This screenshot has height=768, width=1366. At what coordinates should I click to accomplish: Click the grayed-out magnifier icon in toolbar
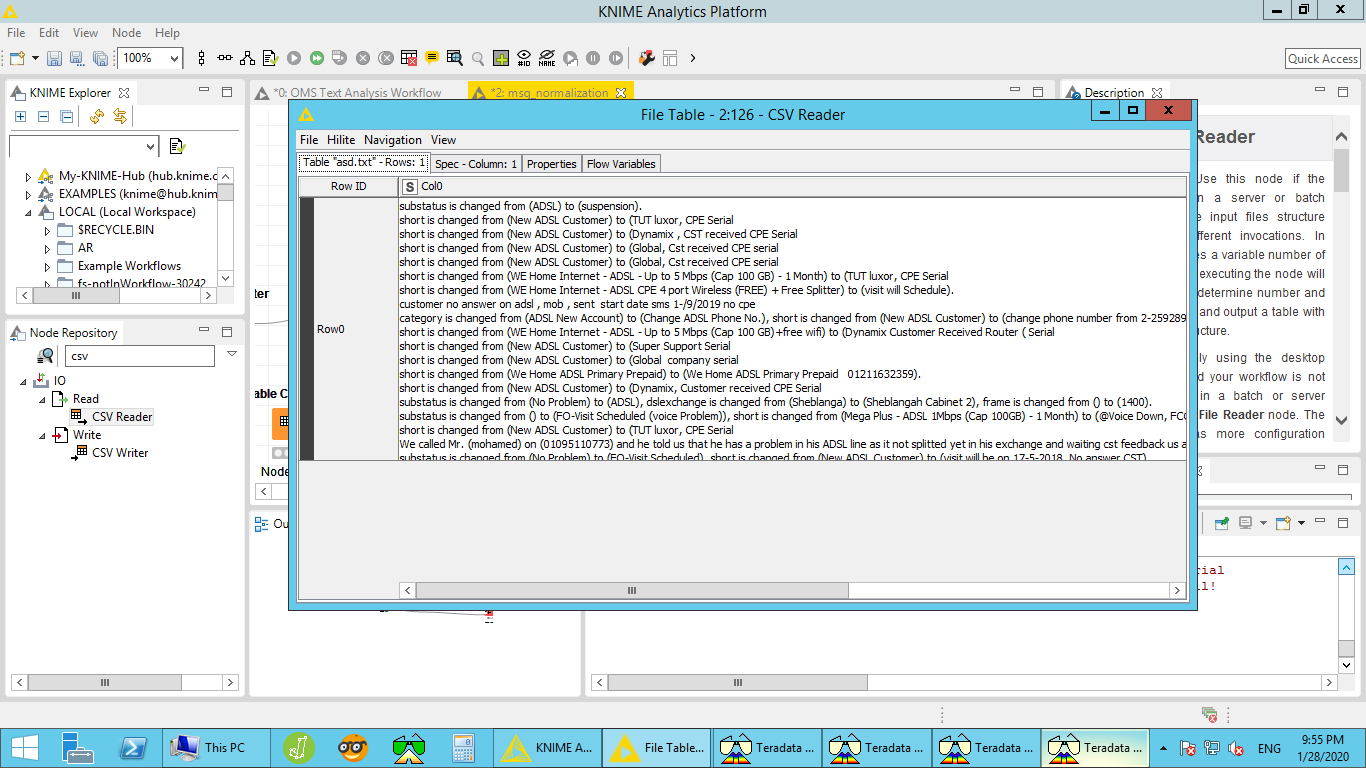[478, 58]
